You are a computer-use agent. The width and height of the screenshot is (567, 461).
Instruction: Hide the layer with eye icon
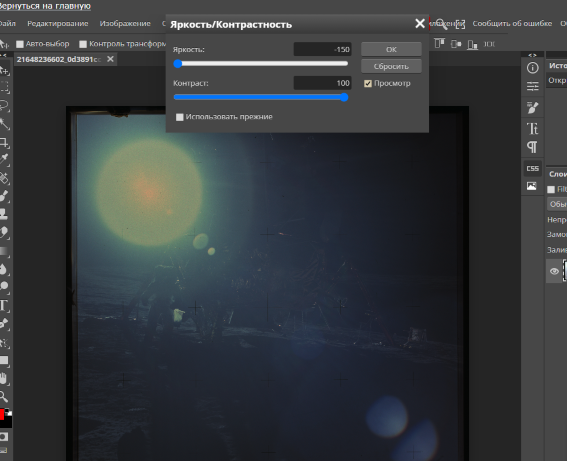pyautogui.click(x=554, y=271)
